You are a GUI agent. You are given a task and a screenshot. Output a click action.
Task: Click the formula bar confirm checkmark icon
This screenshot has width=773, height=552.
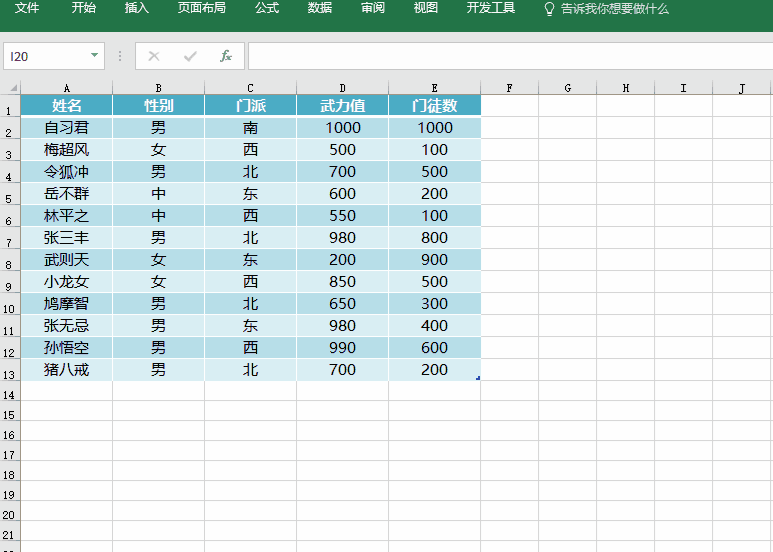190,56
